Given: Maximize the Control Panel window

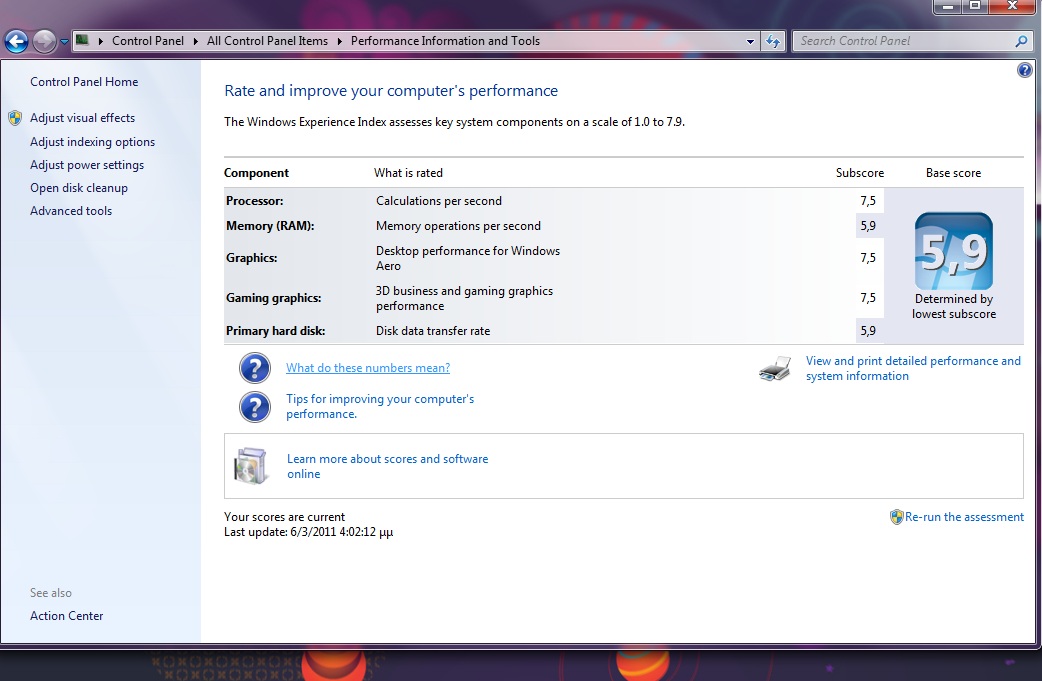Looking at the screenshot, I should (x=975, y=6).
